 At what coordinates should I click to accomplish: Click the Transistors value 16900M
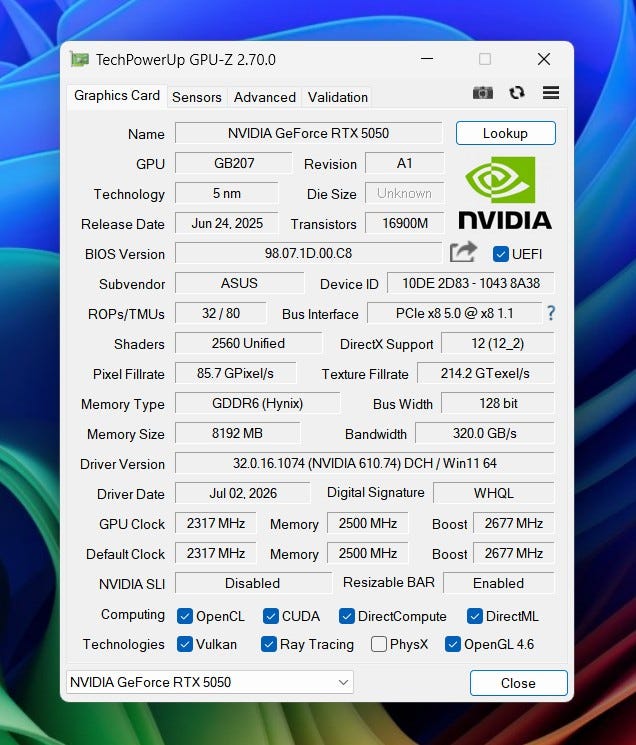(405, 223)
